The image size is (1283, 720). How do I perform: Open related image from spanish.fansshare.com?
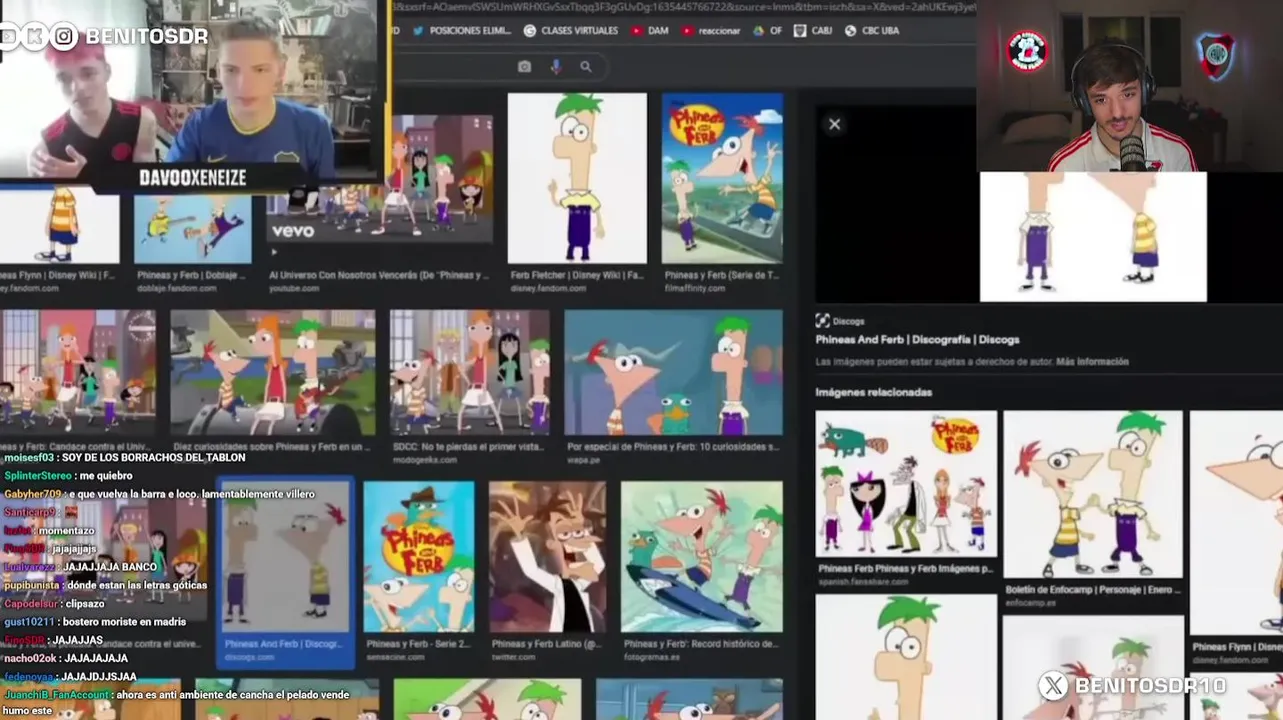906,483
